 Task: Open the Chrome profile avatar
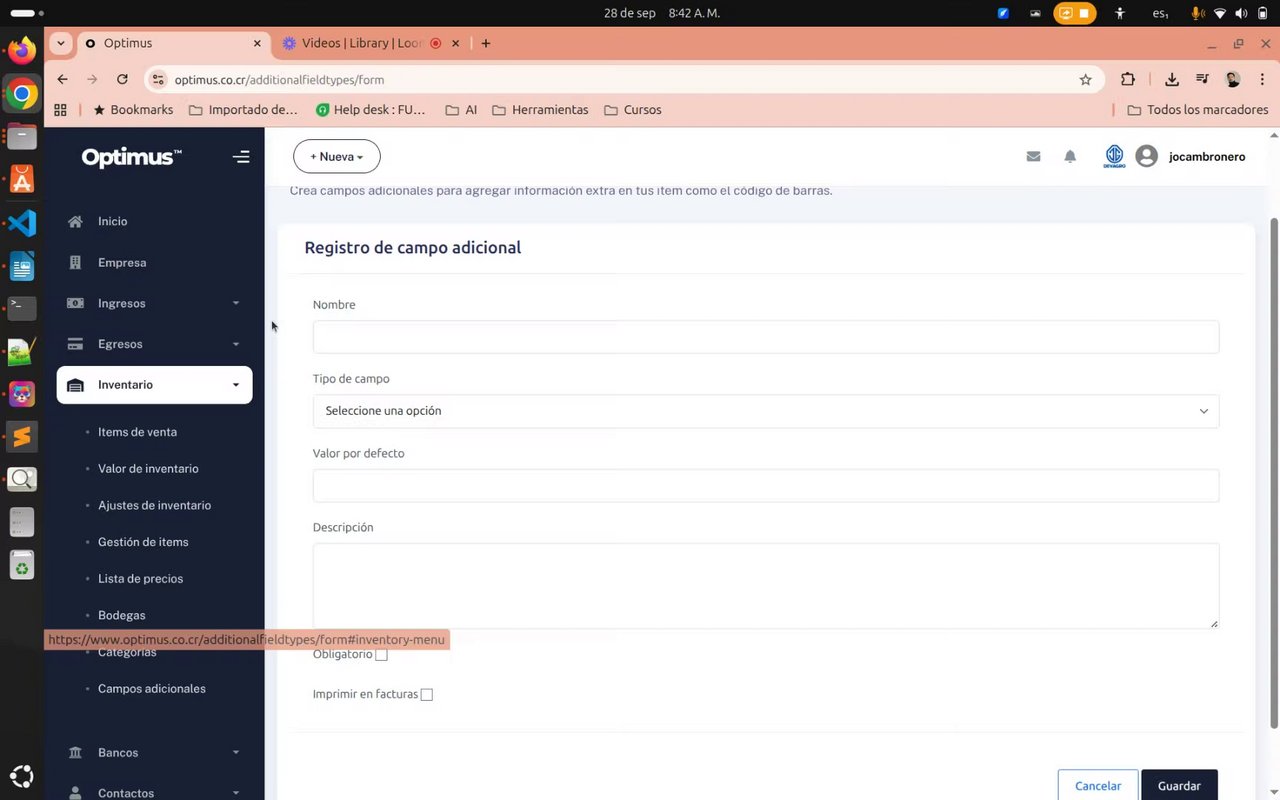coord(1233,80)
